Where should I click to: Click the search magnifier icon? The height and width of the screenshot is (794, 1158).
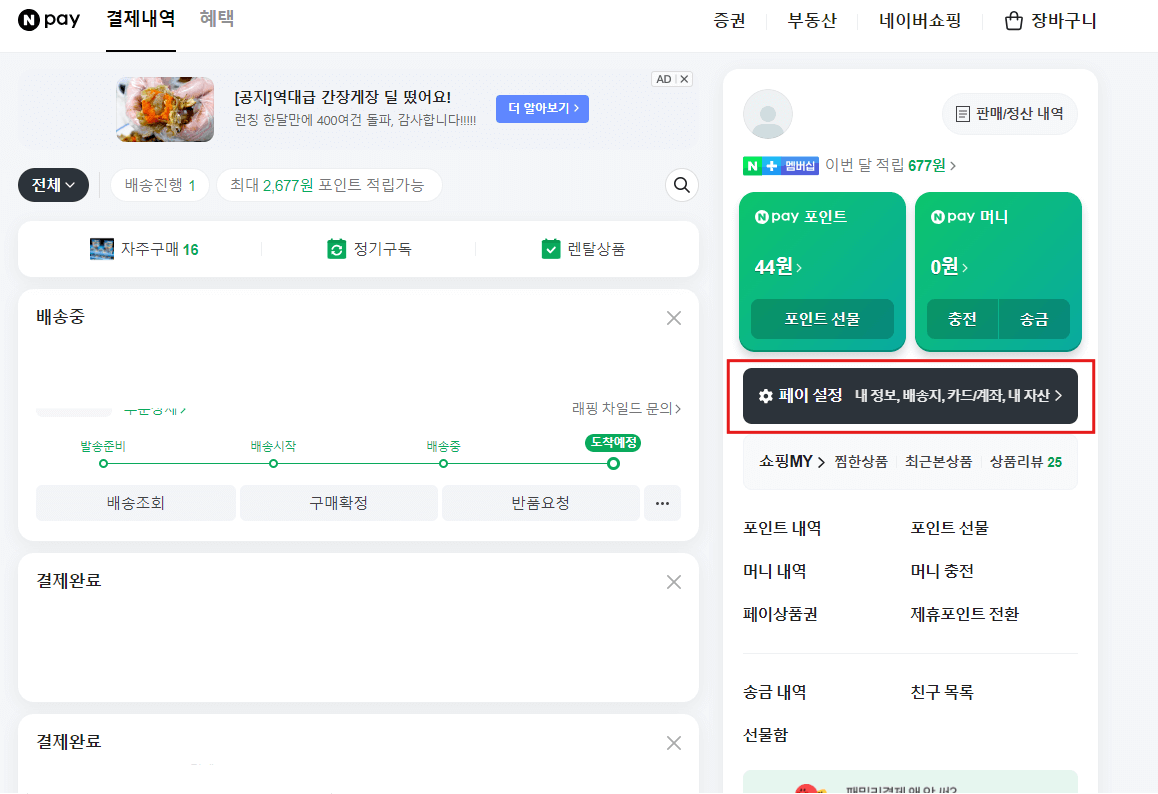click(x=682, y=185)
